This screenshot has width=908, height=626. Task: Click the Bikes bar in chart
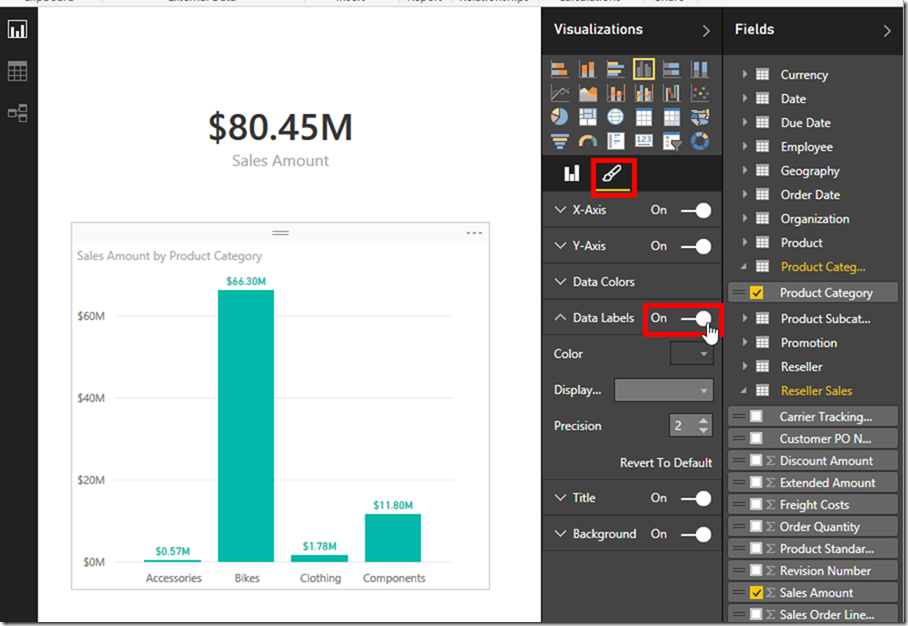coord(246,426)
